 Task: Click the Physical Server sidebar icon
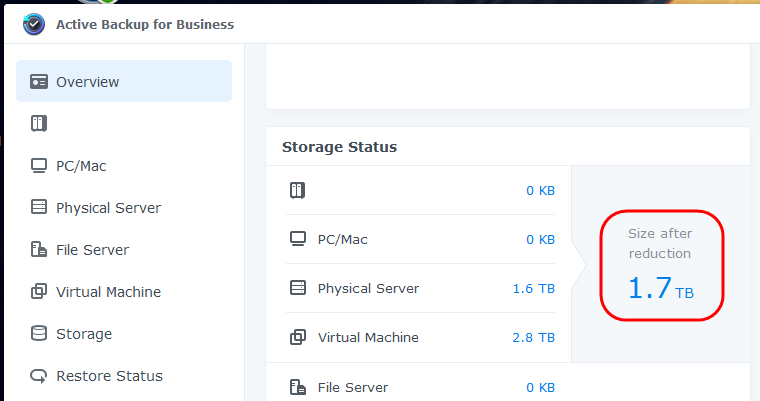click(x=39, y=207)
